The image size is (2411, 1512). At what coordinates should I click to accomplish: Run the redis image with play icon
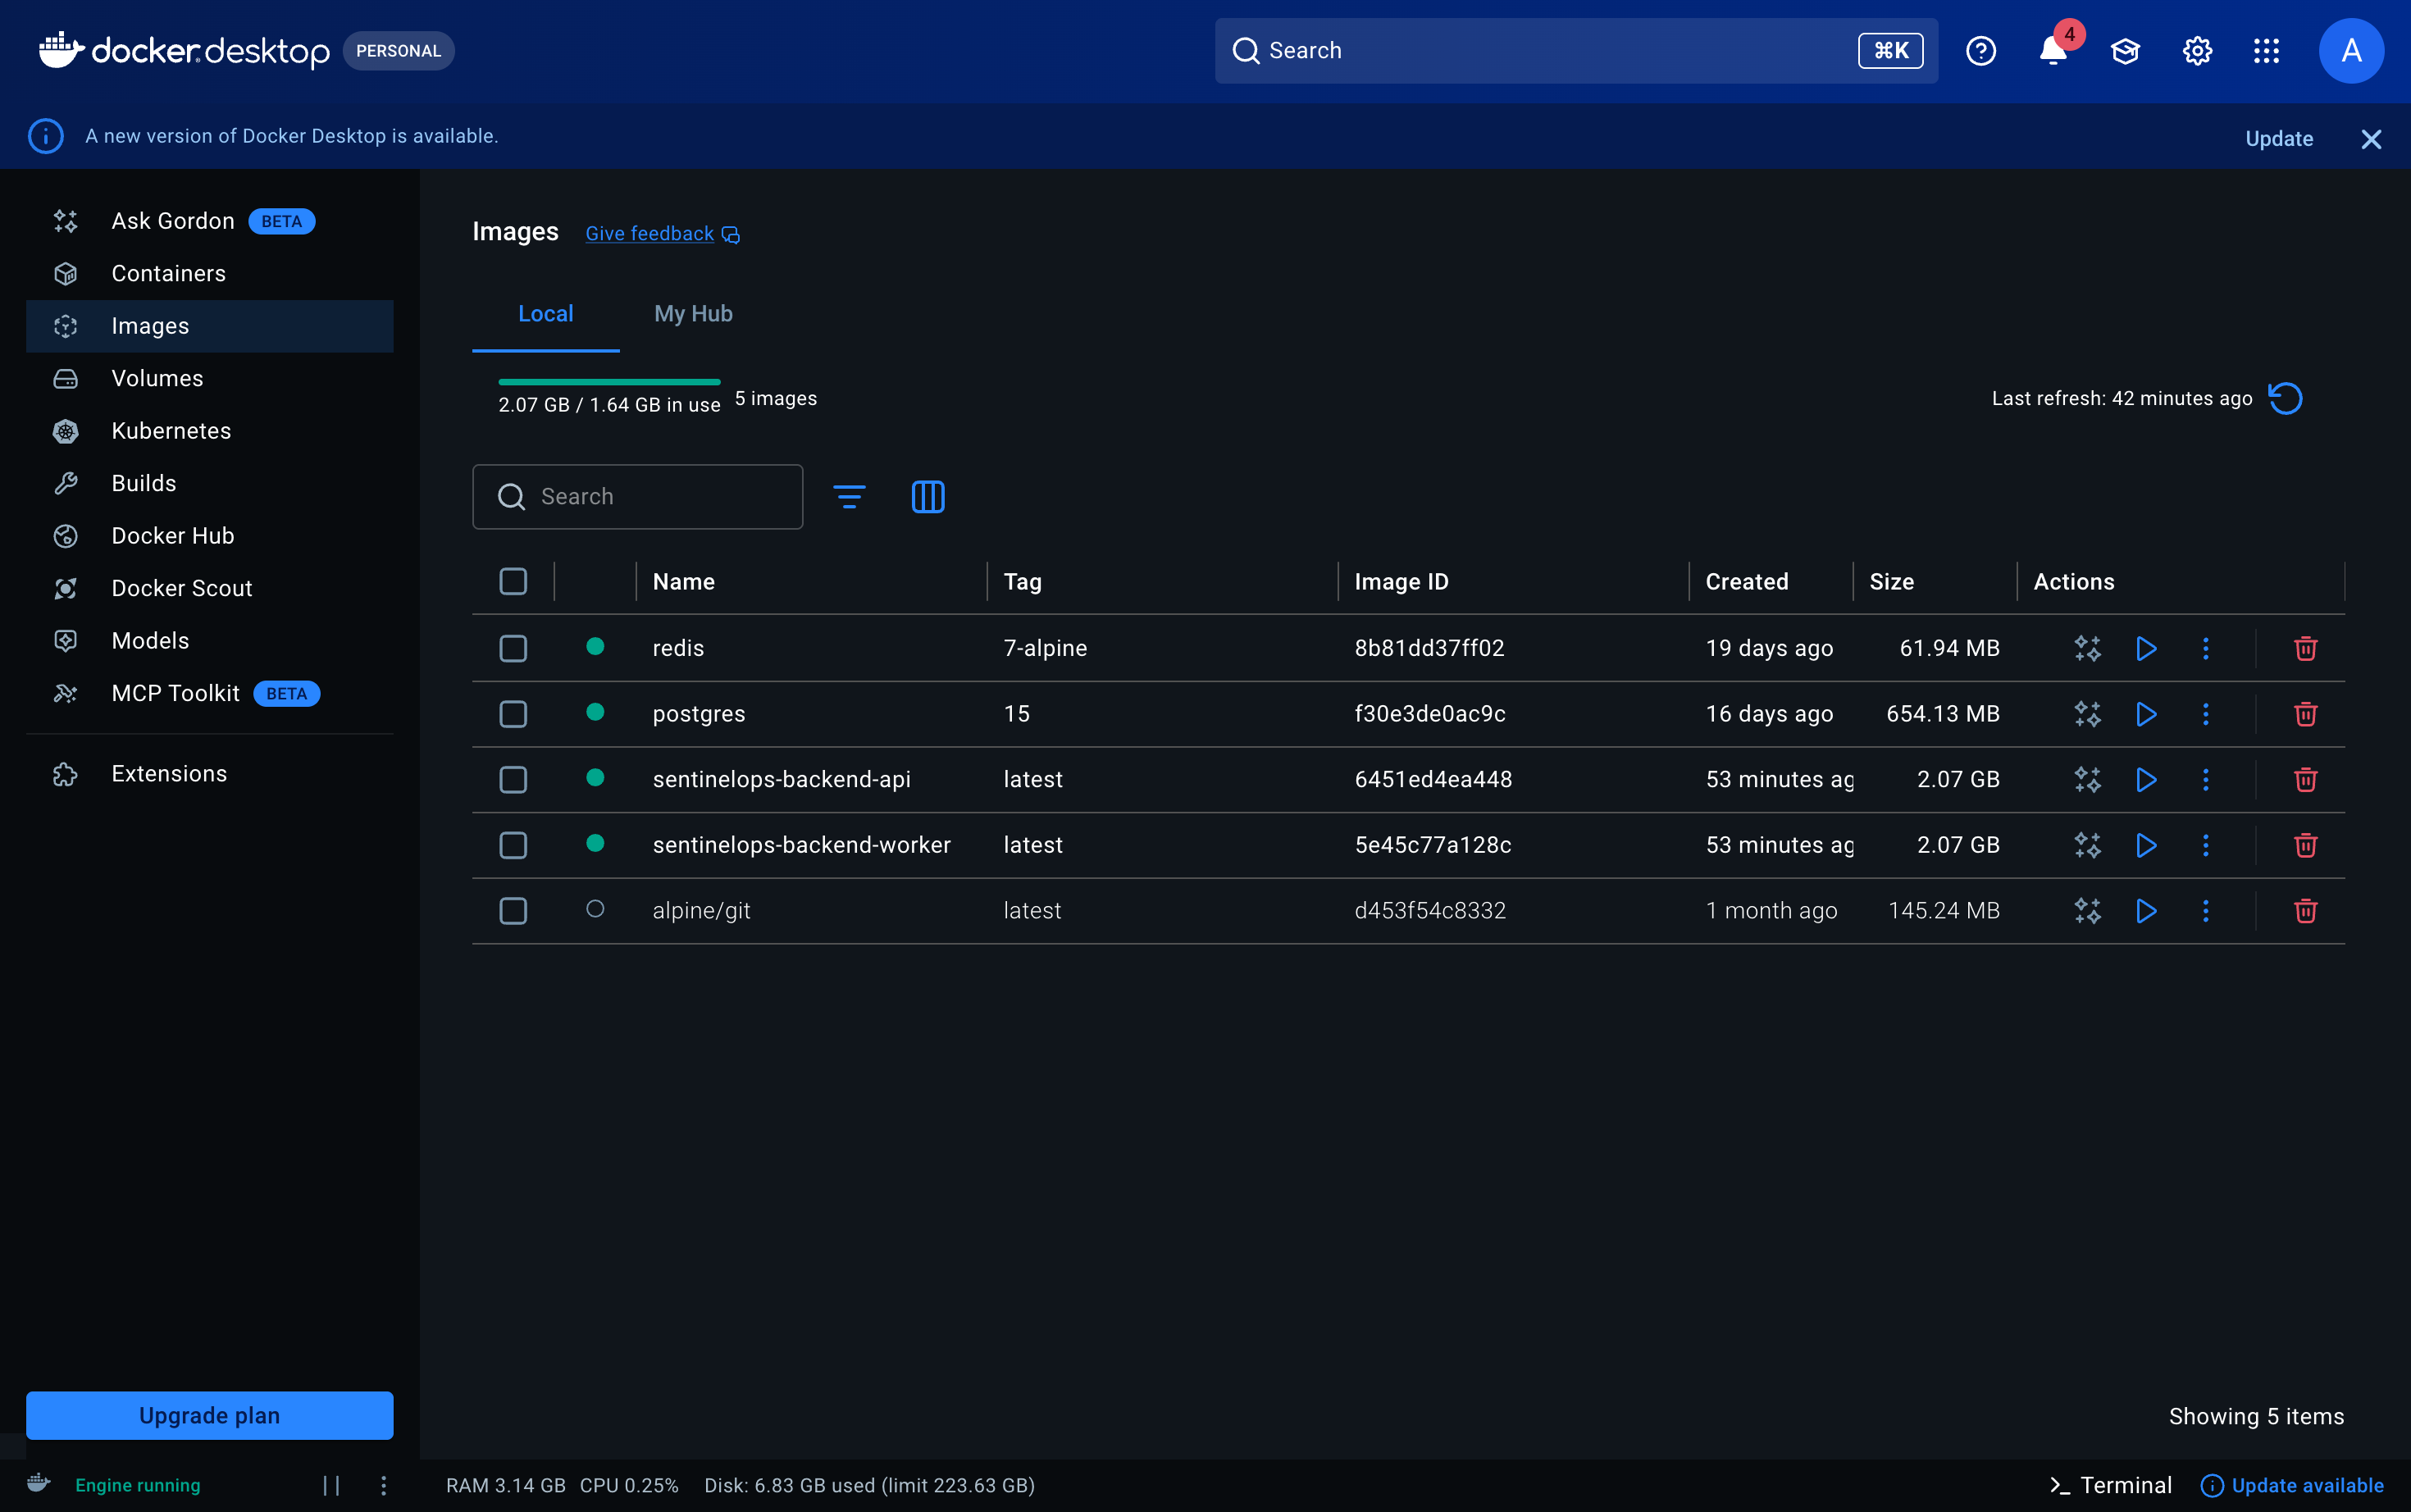(2146, 648)
